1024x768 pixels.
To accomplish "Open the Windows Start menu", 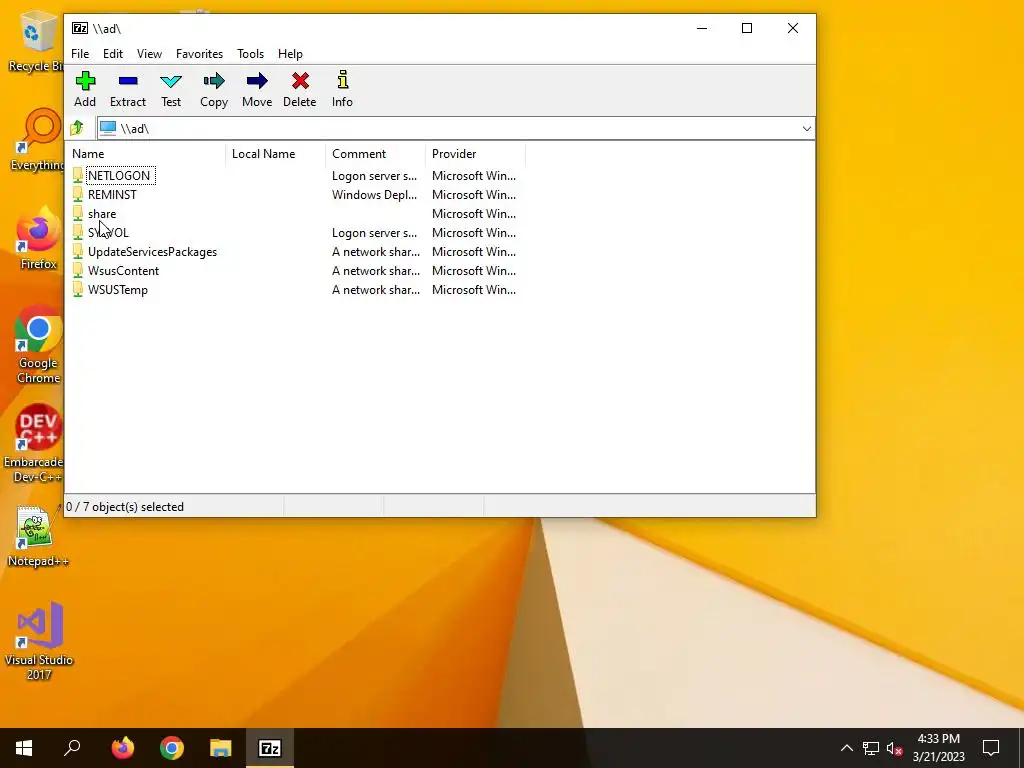I will click(24, 748).
